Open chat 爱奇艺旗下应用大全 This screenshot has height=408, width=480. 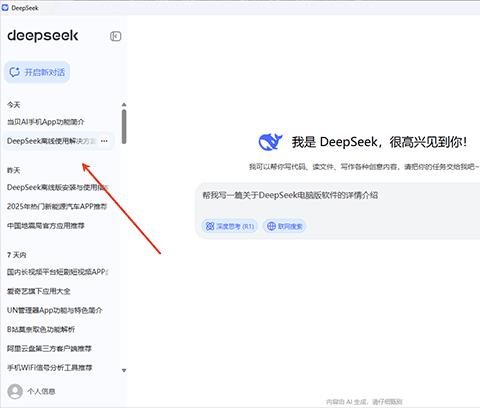pos(39,291)
